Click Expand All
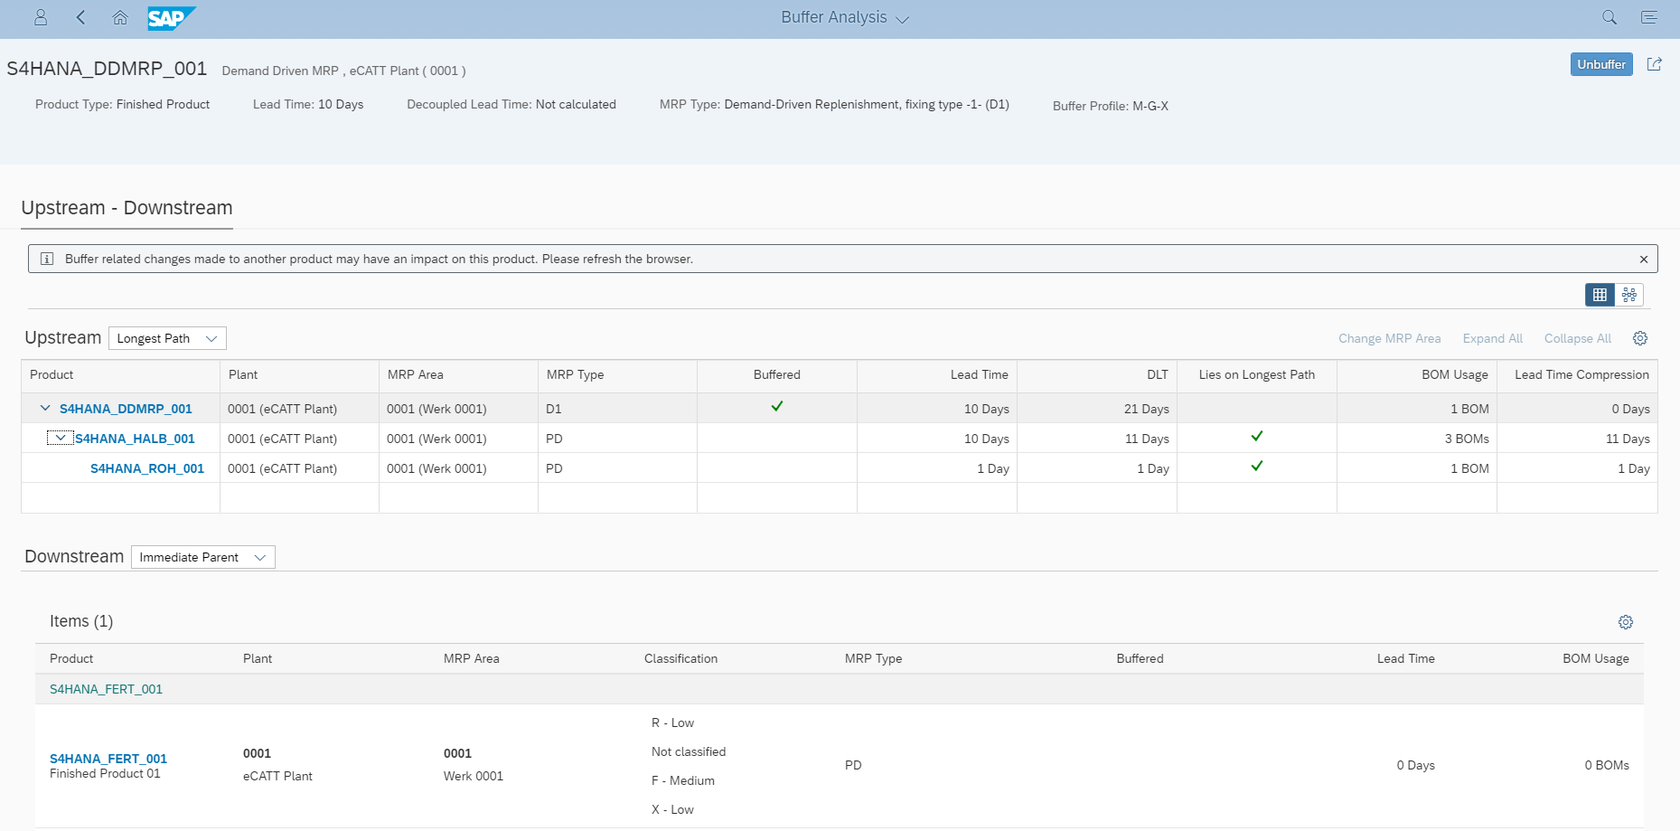 point(1492,338)
